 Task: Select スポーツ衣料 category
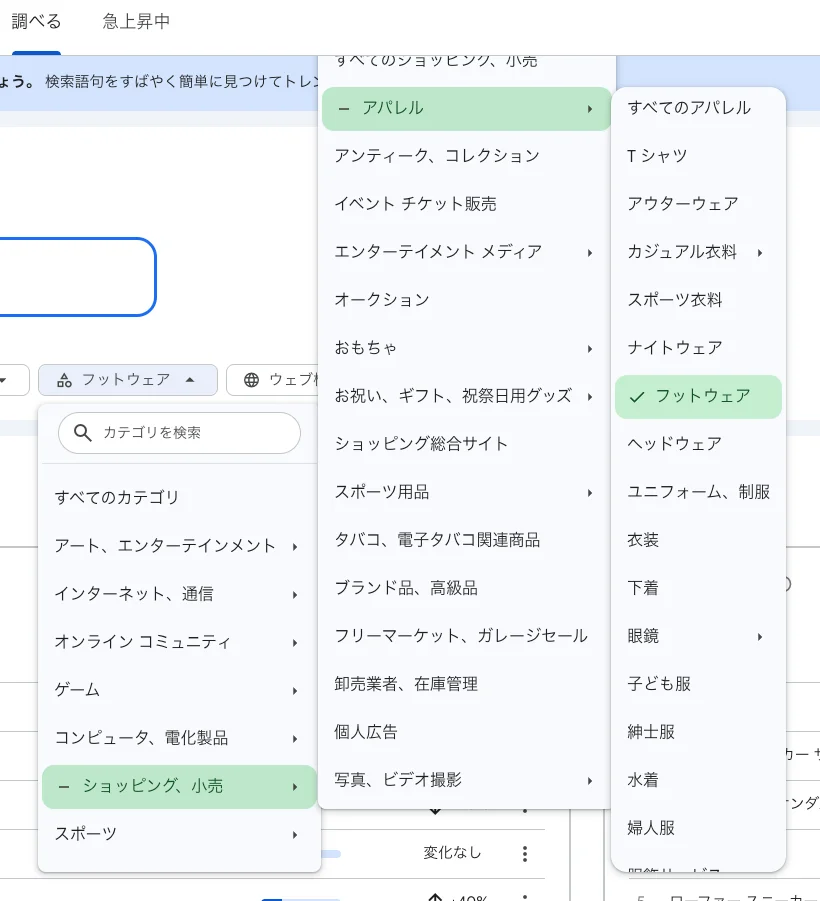click(698, 300)
